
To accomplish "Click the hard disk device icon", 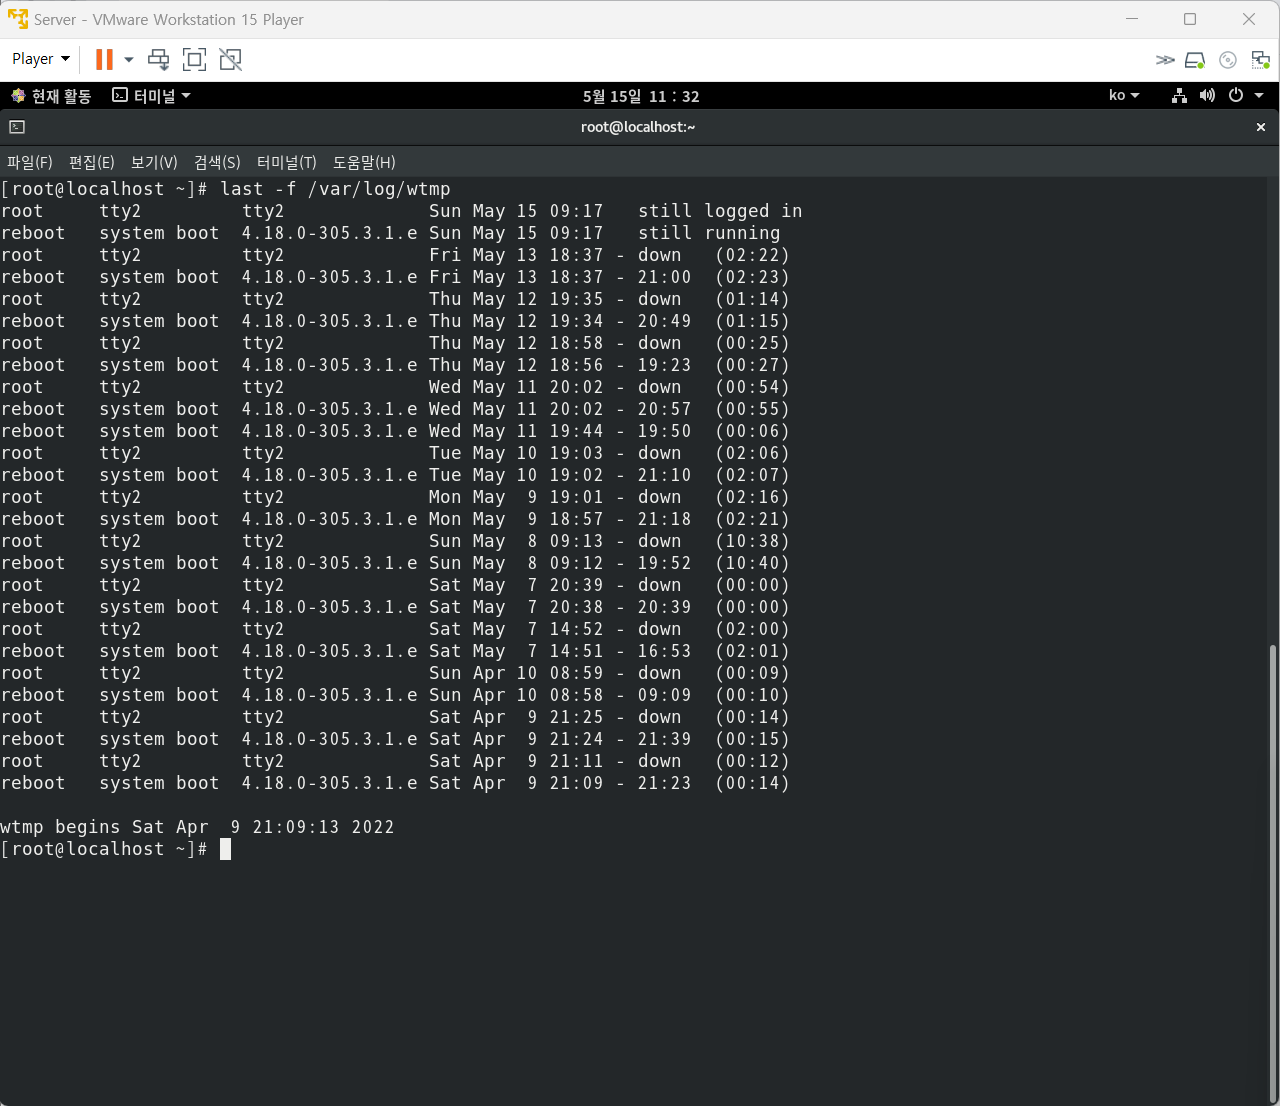I will coord(1195,60).
